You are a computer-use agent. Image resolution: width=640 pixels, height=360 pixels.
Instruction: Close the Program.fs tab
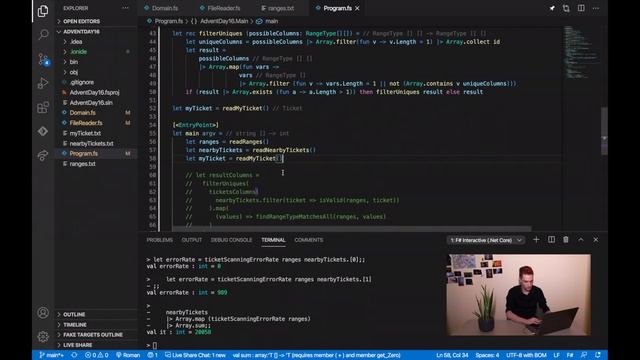(x=357, y=8)
